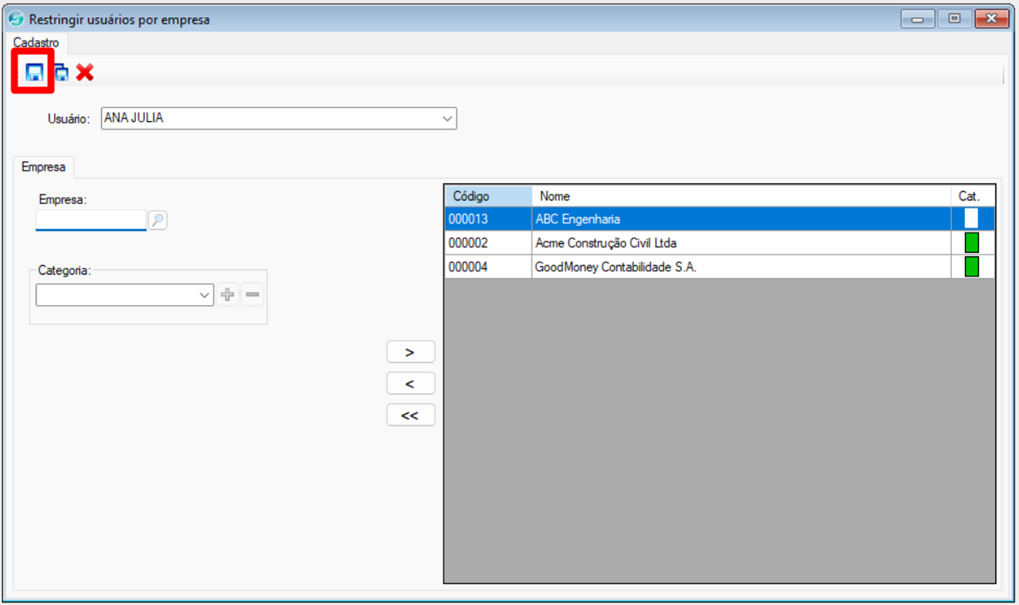Select the Acme Construção Civil Ltda row

(x=719, y=243)
